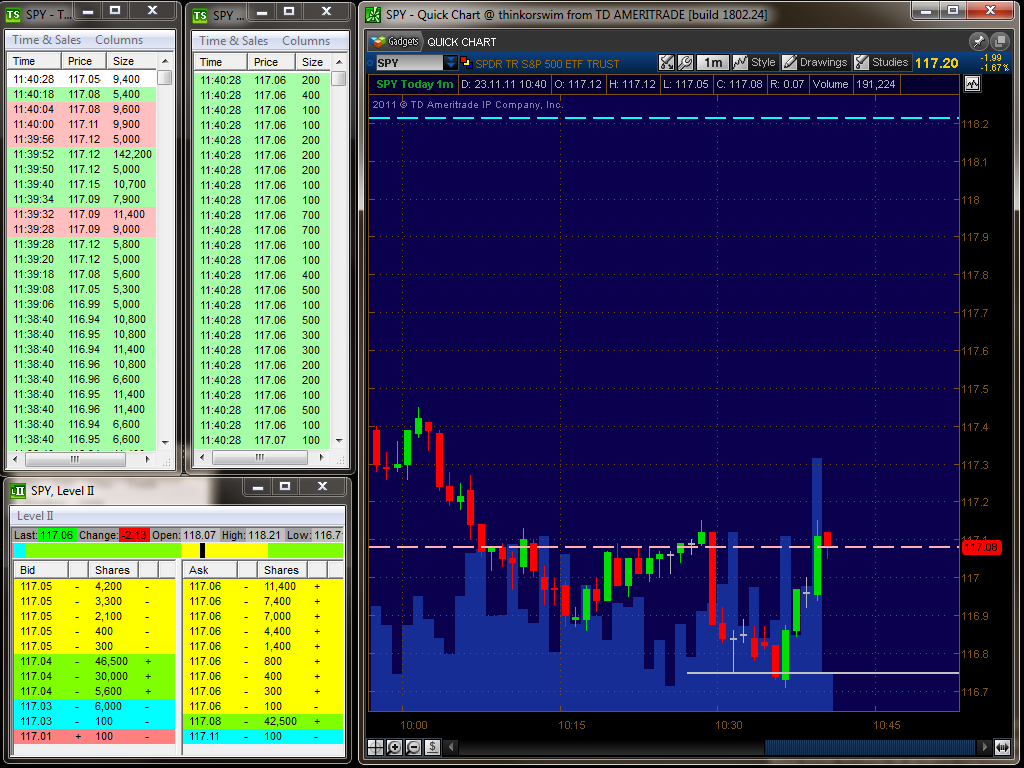The height and width of the screenshot is (768, 1024).
Task: Select the 11:40:28 117.05 9,400 row
Action: [x=82, y=79]
